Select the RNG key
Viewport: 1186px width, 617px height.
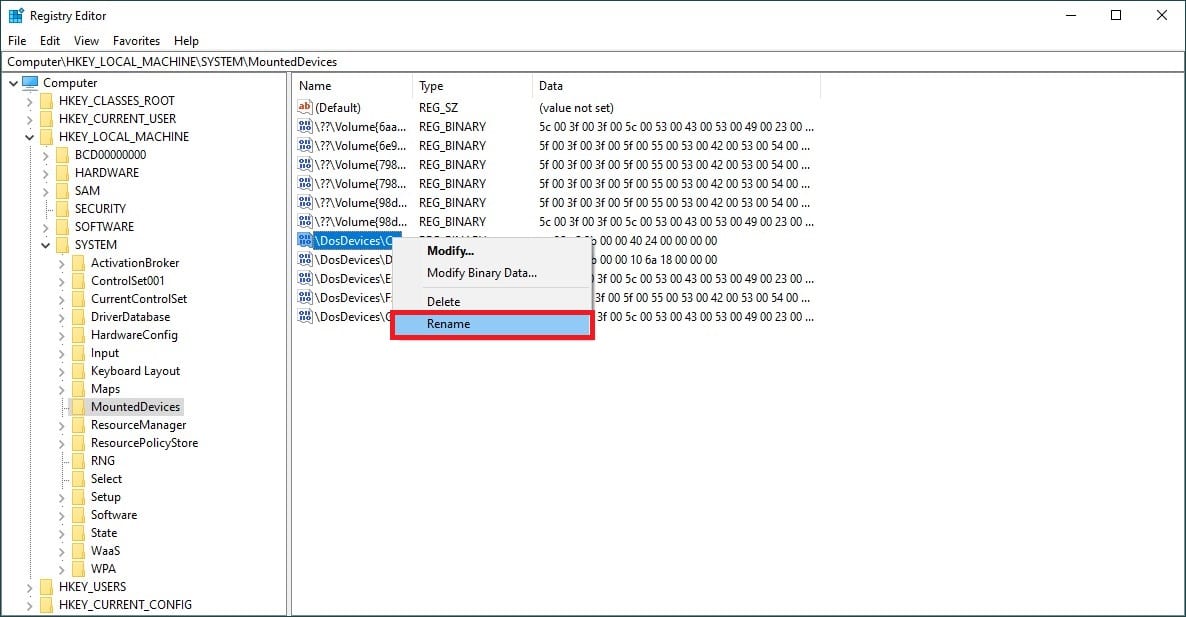(103, 461)
